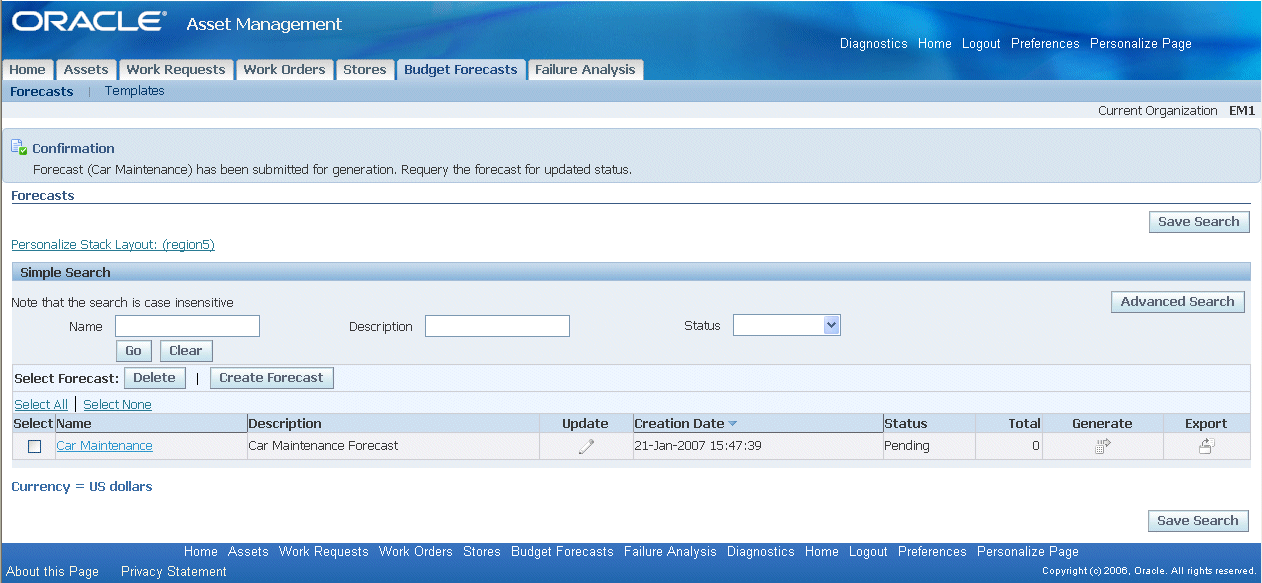
Task: Open Preferences in the top header
Action: pyautogui.click(x=1045, y=44)
